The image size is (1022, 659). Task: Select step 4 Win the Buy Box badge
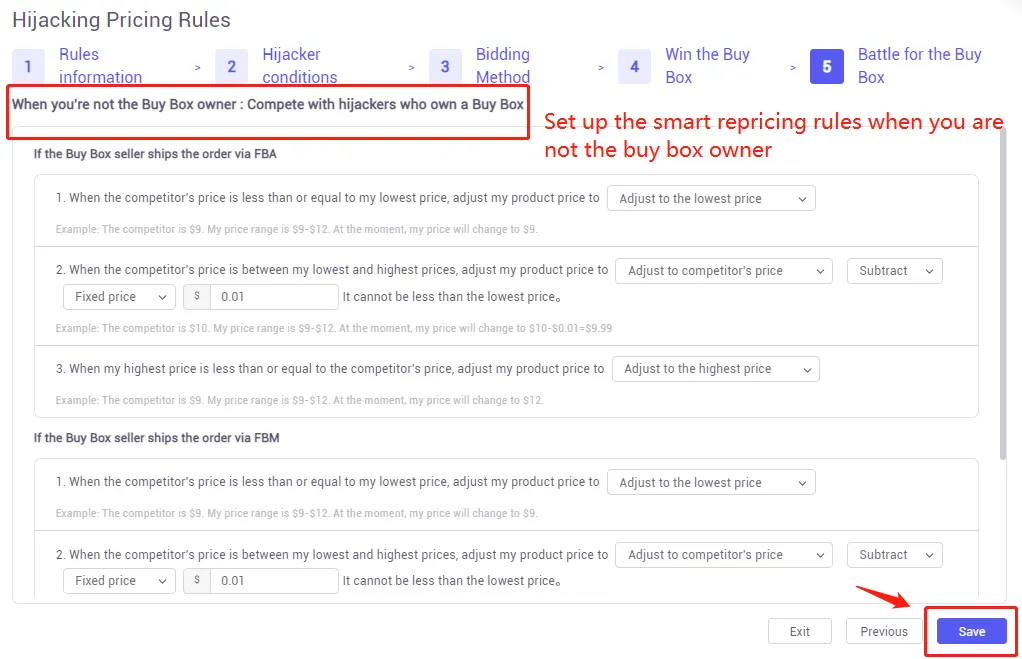point(634,66)
